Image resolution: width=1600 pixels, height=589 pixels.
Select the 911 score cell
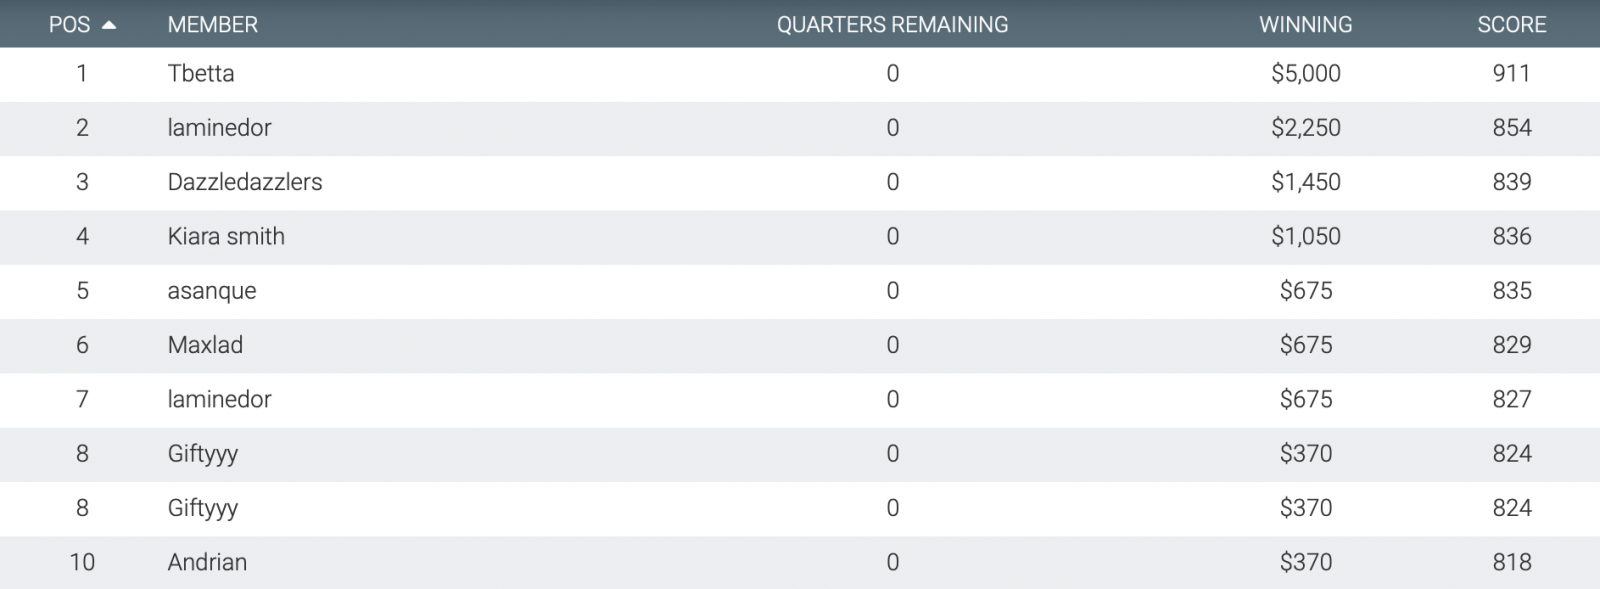(x=1511, y=73)
